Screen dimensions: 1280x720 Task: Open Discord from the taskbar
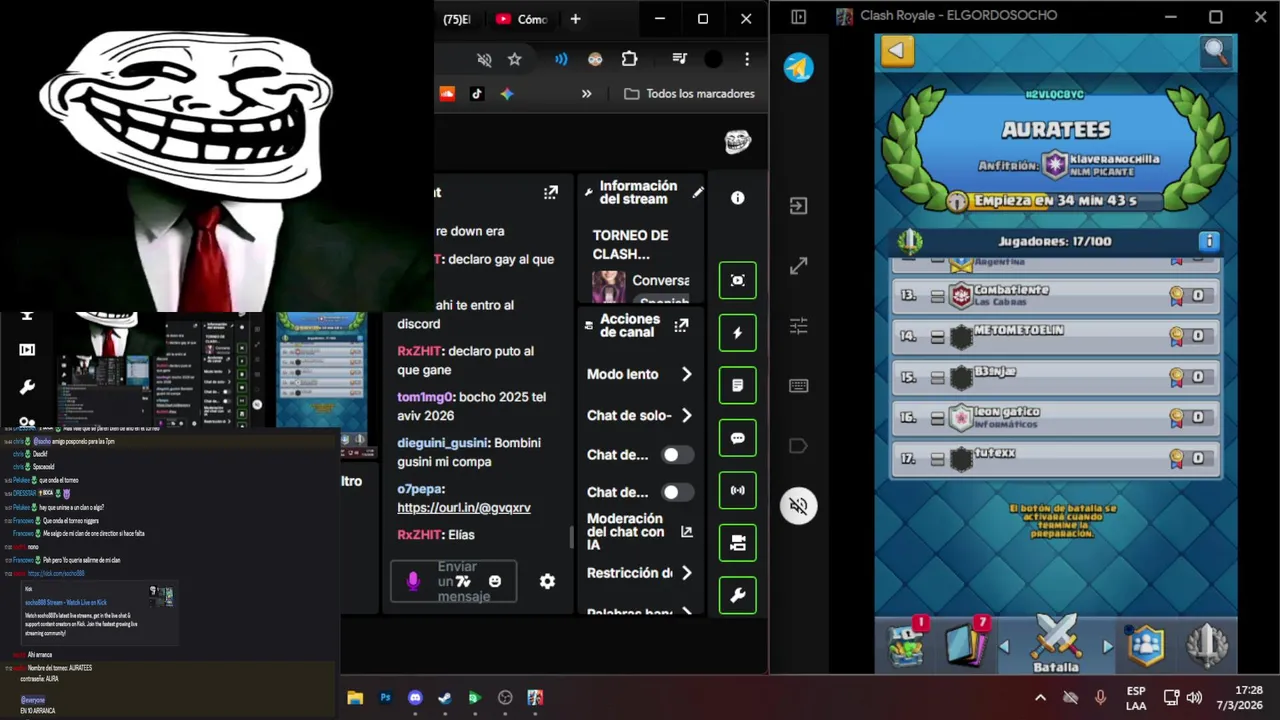click(415, 698)
